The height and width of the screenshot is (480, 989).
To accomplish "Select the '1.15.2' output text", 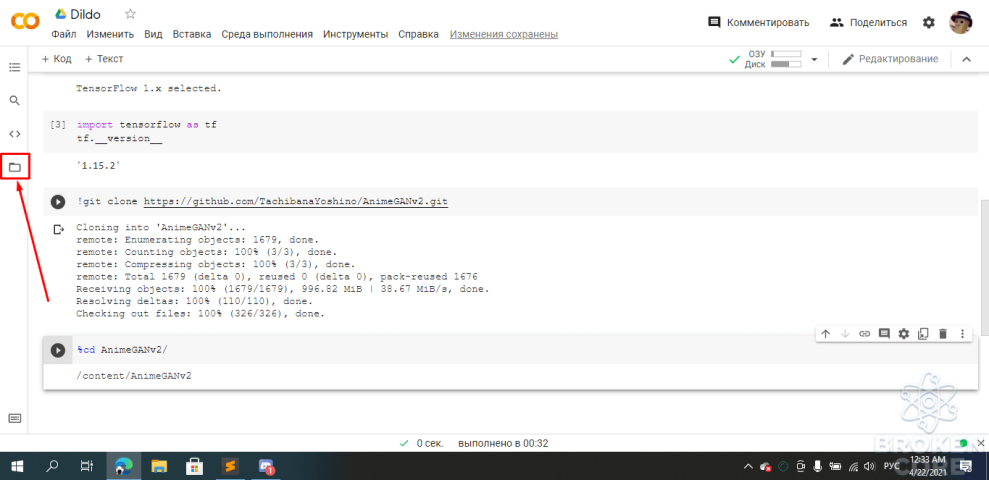I will click(x=98, y=165).
